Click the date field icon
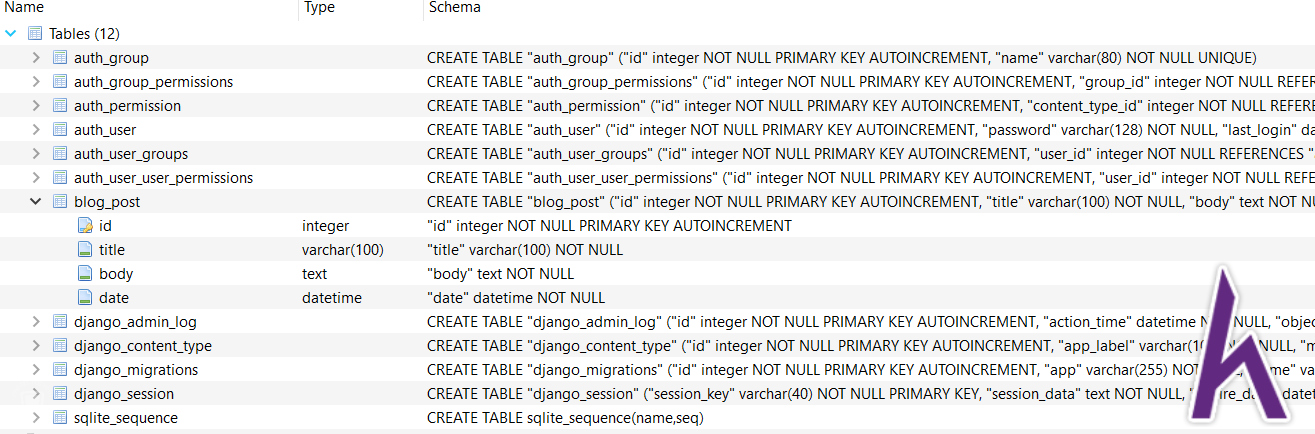1315x434 pixels. coord(85,298)
